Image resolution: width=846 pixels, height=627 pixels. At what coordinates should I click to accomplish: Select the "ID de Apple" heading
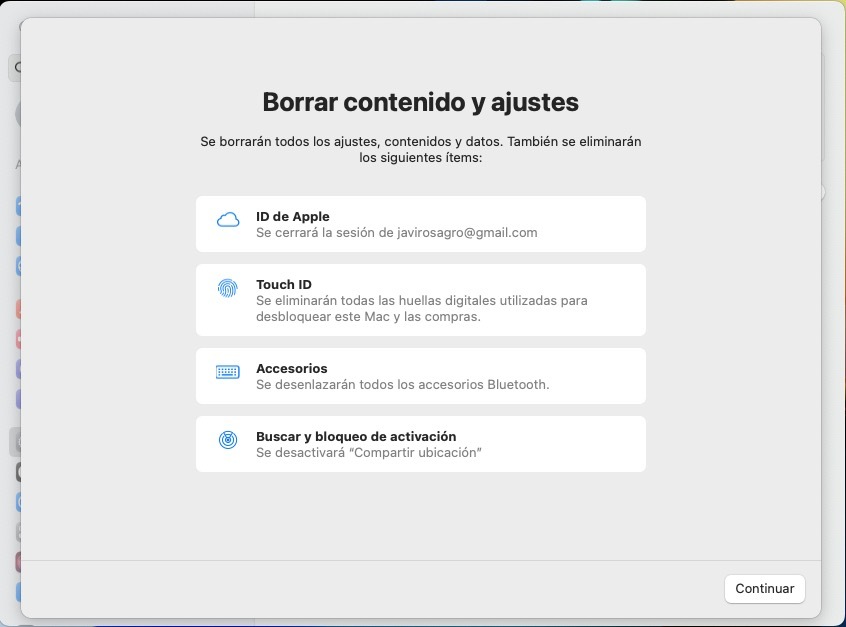point(292,216)
